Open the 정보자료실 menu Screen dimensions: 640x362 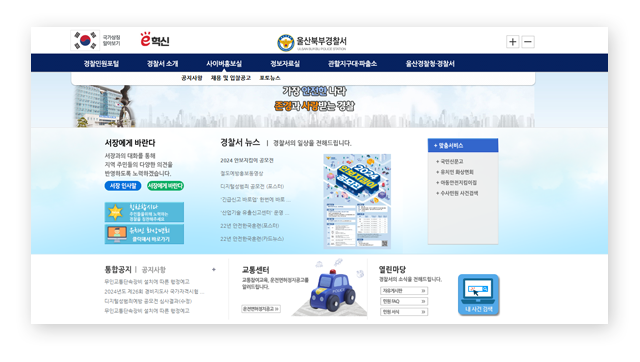[285, 64]
